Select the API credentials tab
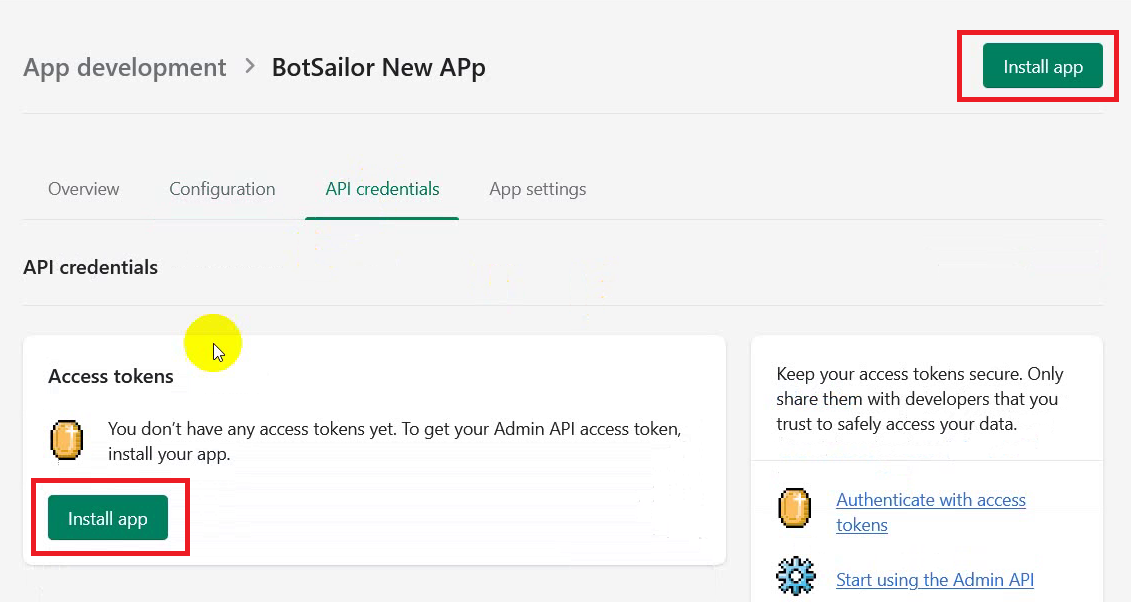This screenshot has height=602, width=1131. 382,189
